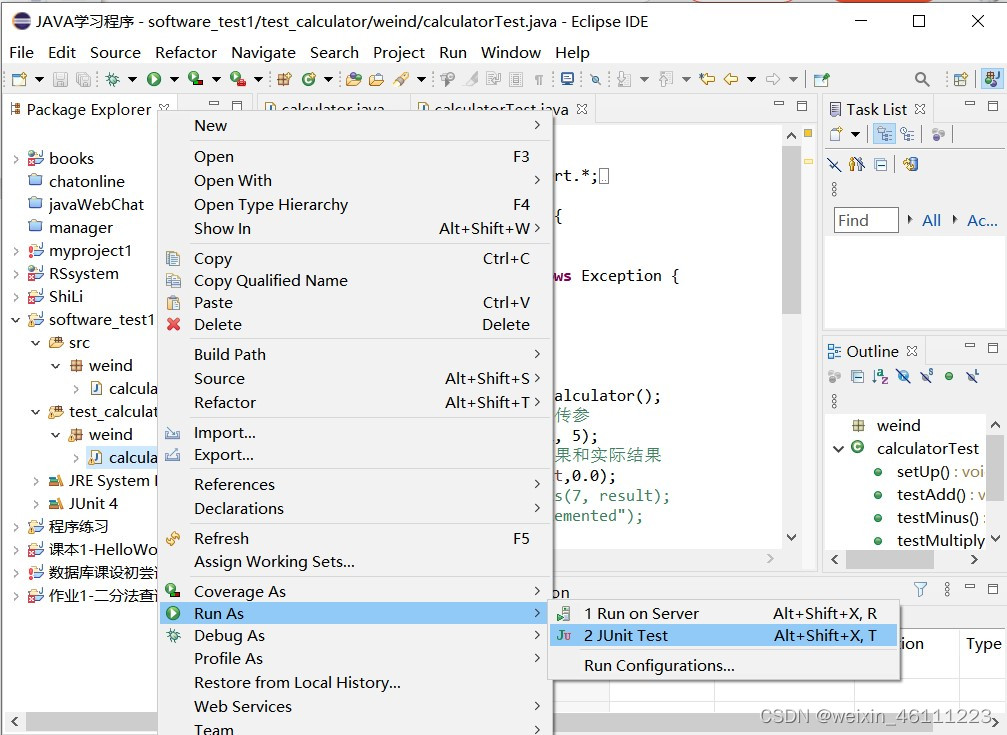Image resolution: width=1007 pixels, height=735 pixels.
Task: Select Copy Qualified Name in context menu
Action: click(x=355, y=281)
